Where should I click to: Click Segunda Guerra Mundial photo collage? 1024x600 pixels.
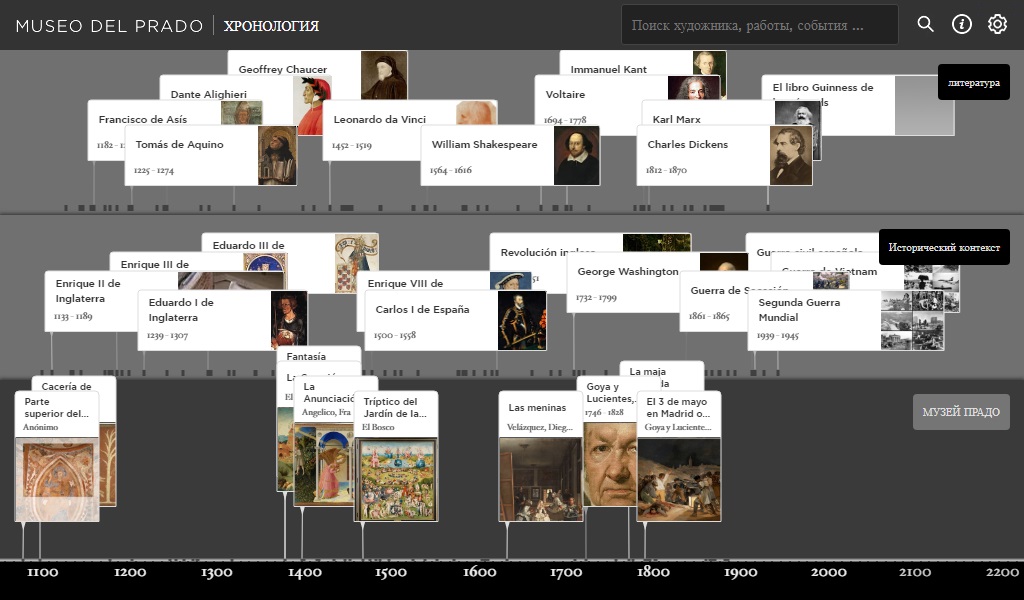pyautogui.click(x=912, y=320)
